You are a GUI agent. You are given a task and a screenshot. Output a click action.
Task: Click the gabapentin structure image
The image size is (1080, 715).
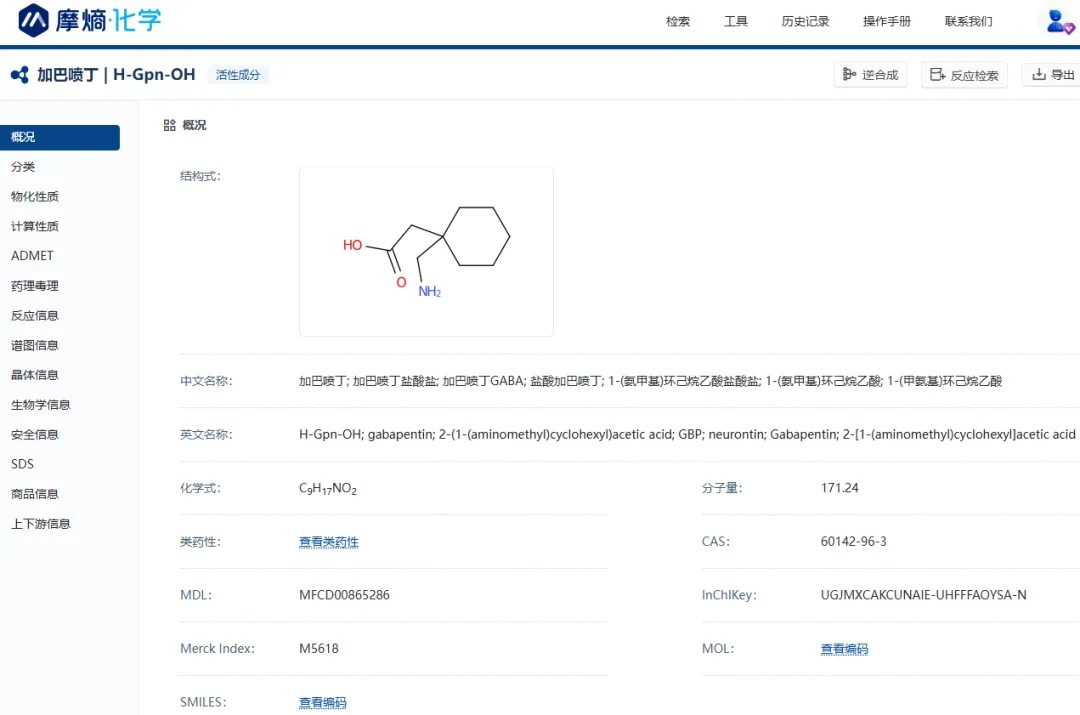click(426, 251)
